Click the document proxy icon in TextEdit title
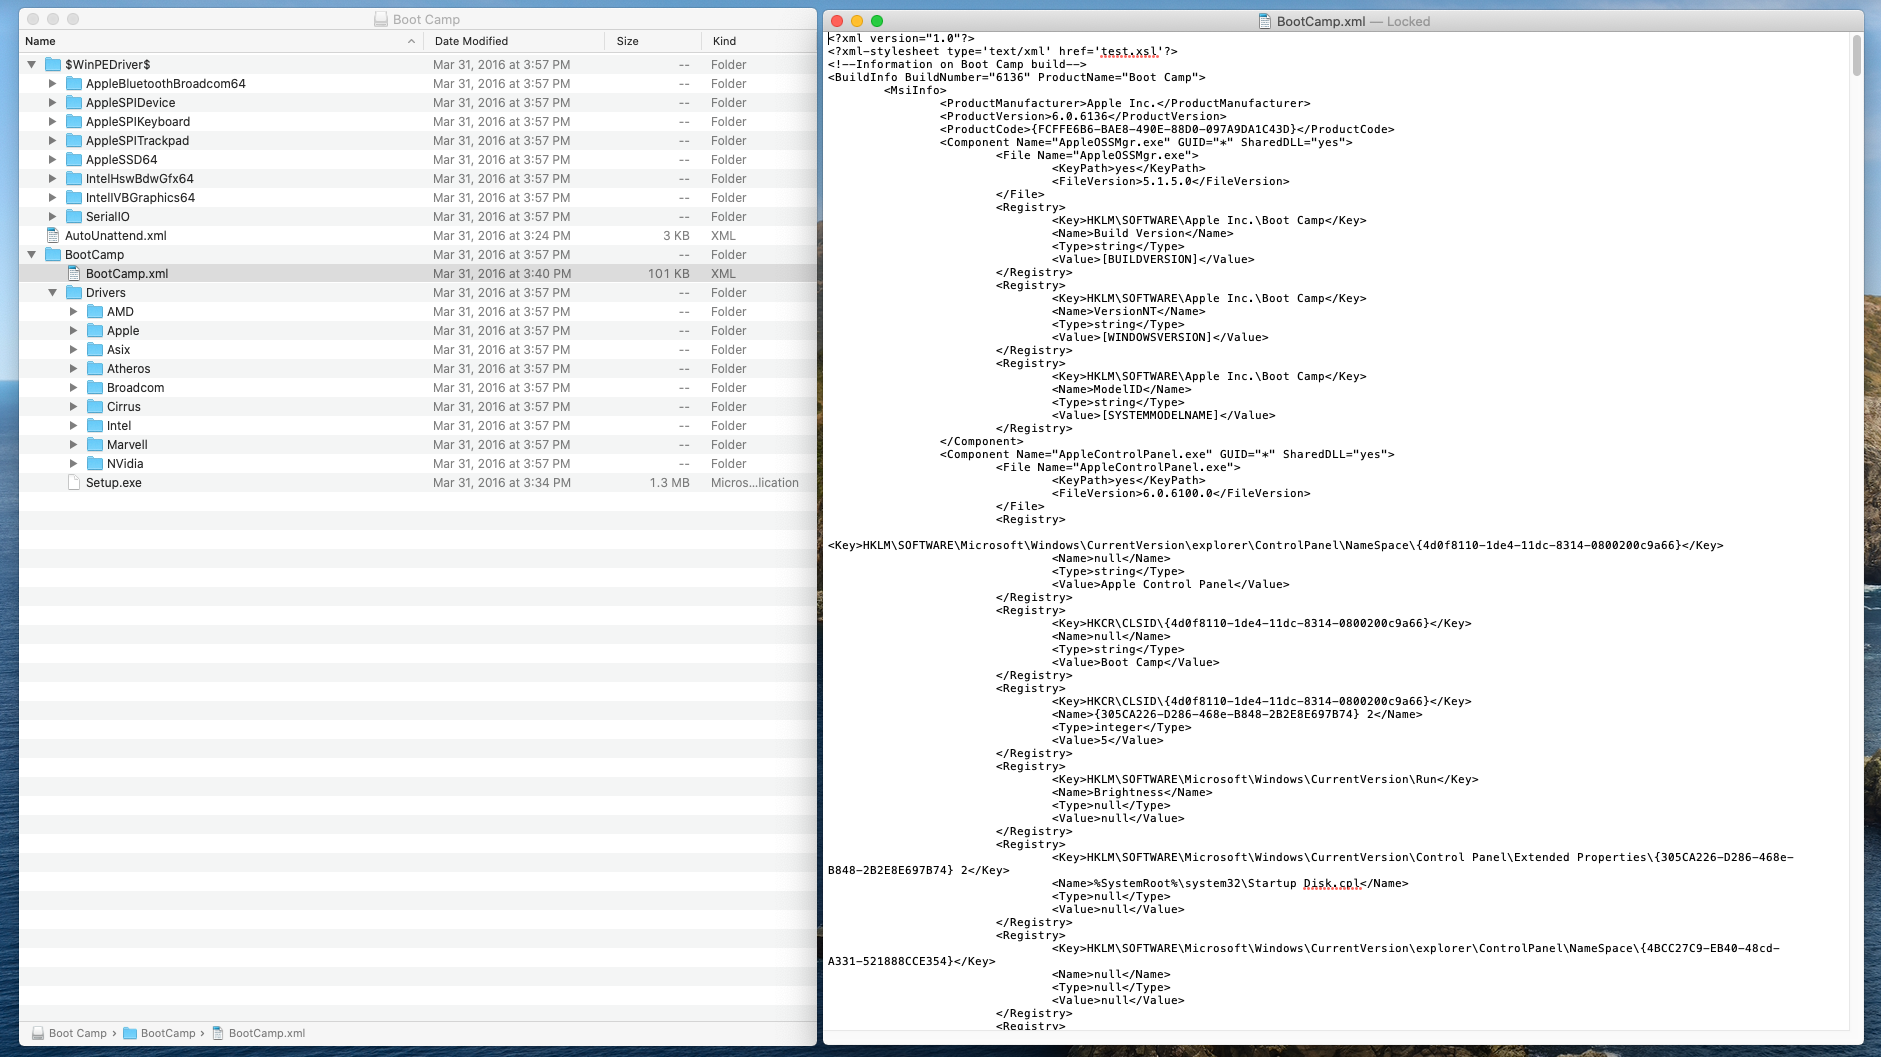 click(x=1265, y=21)
